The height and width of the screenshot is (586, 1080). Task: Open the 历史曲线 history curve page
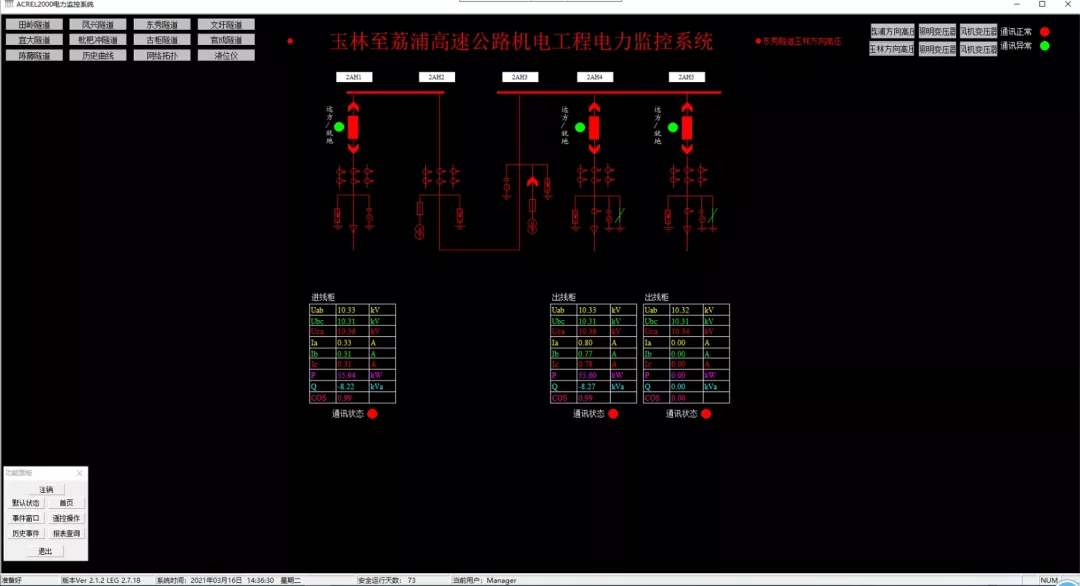pyautogui.click(x=98, y=55)
